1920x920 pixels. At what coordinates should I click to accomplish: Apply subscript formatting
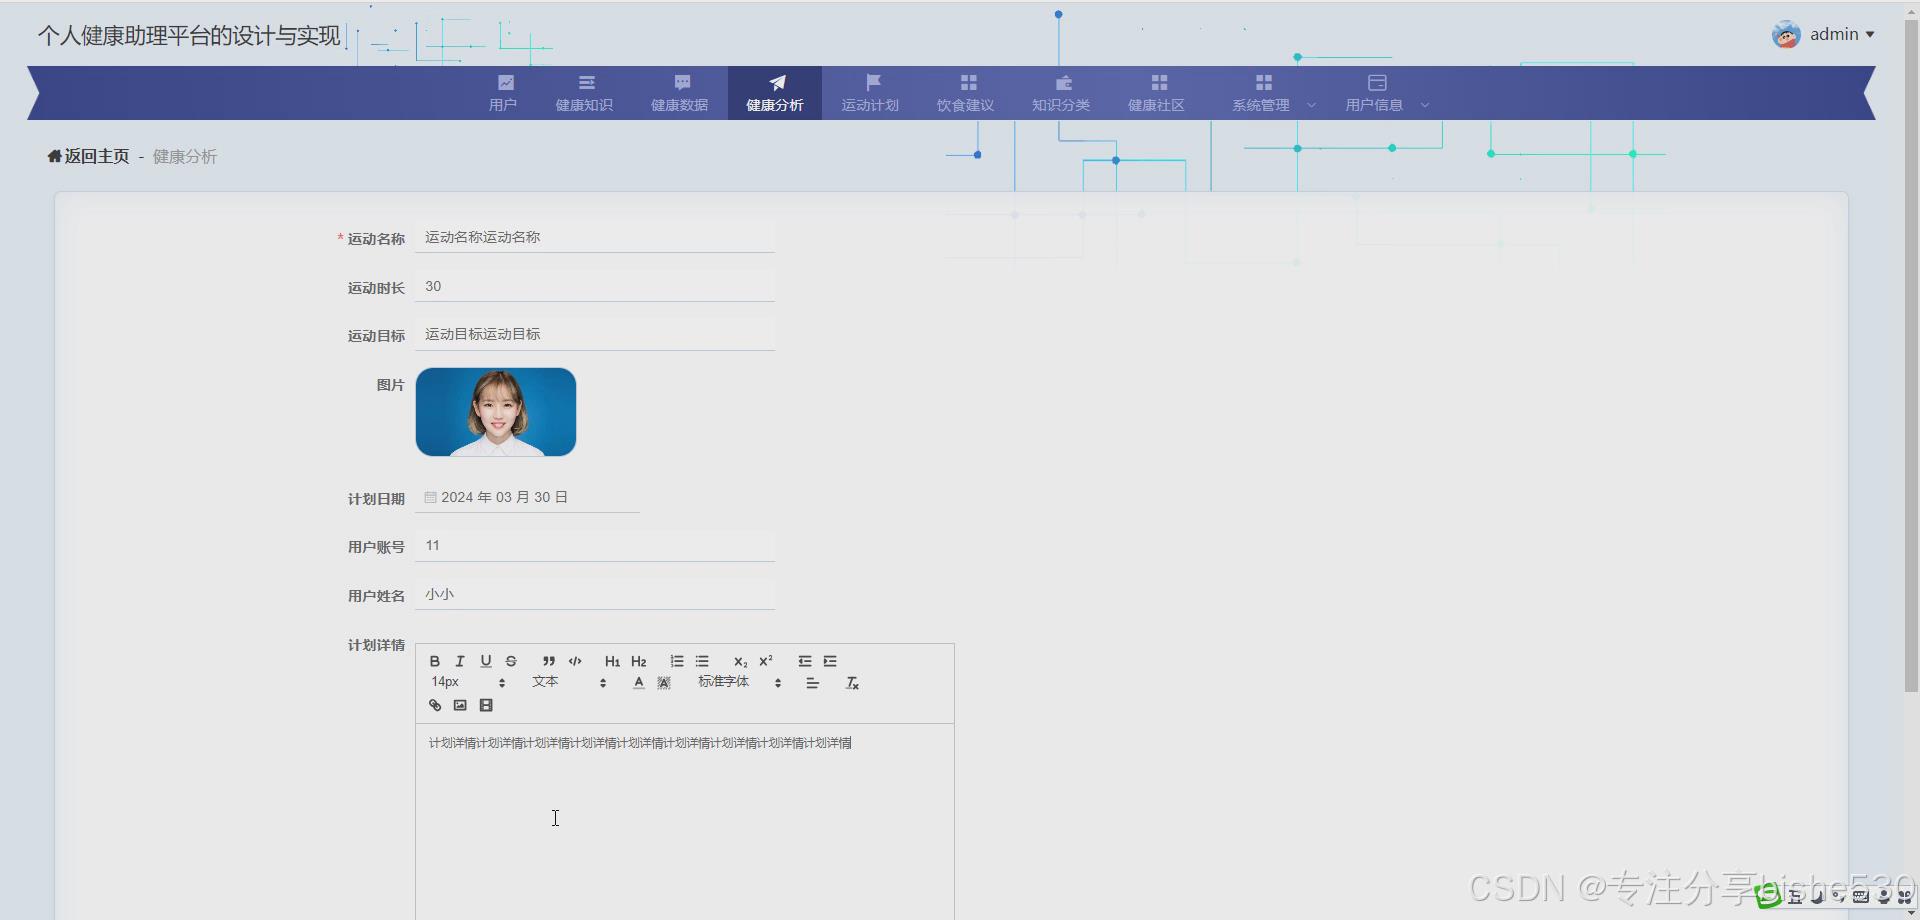pyautogui.click(x=740, y=661)
